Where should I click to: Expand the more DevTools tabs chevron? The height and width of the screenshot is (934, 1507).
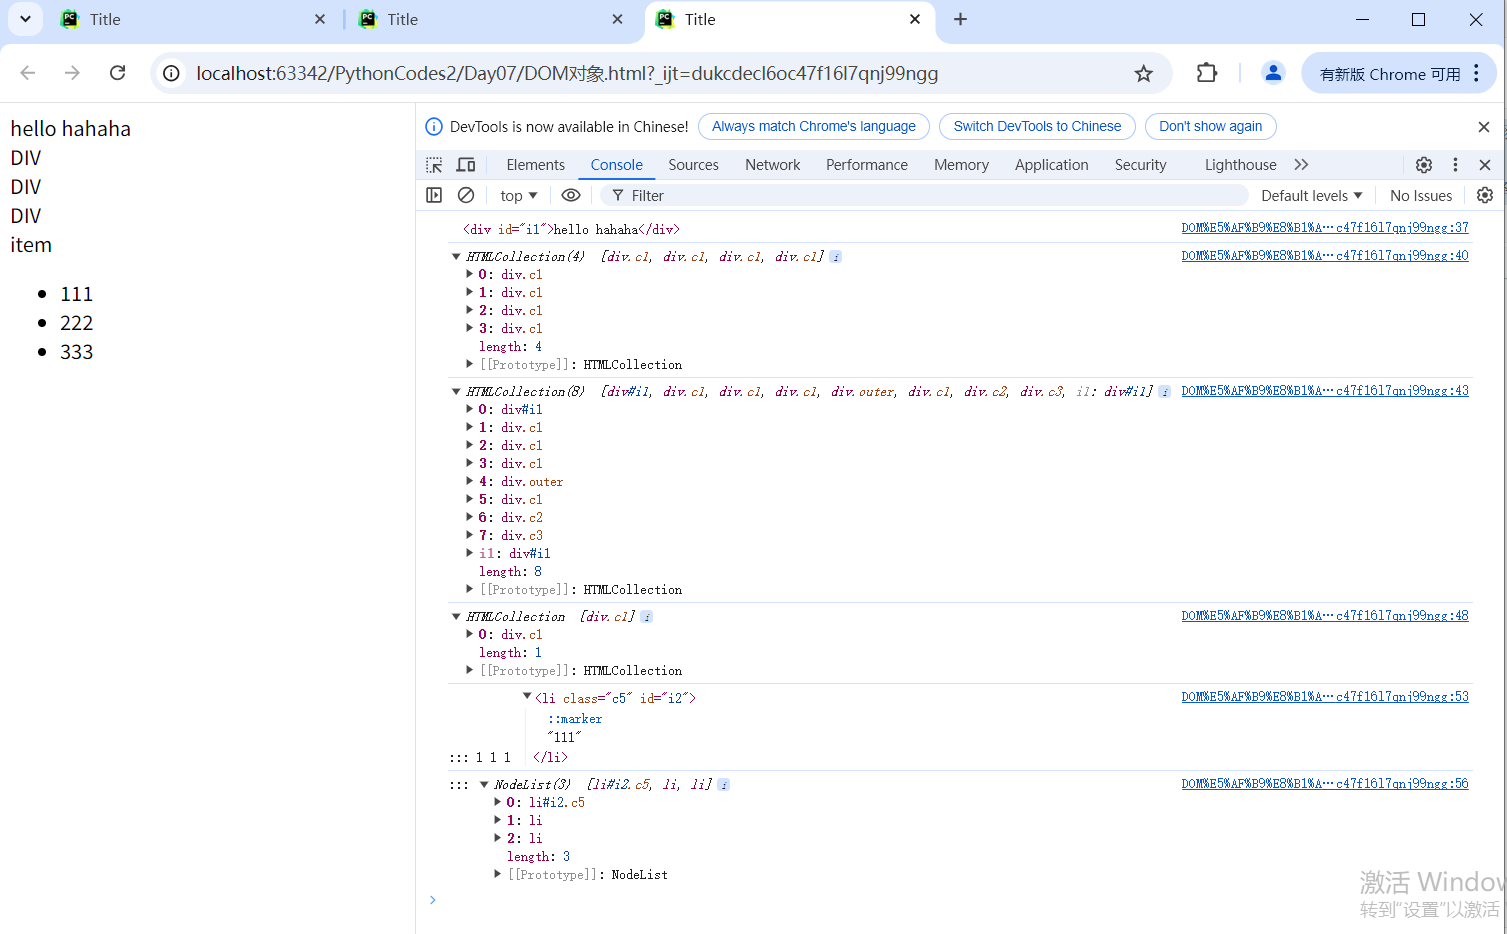click(1301, 165)
